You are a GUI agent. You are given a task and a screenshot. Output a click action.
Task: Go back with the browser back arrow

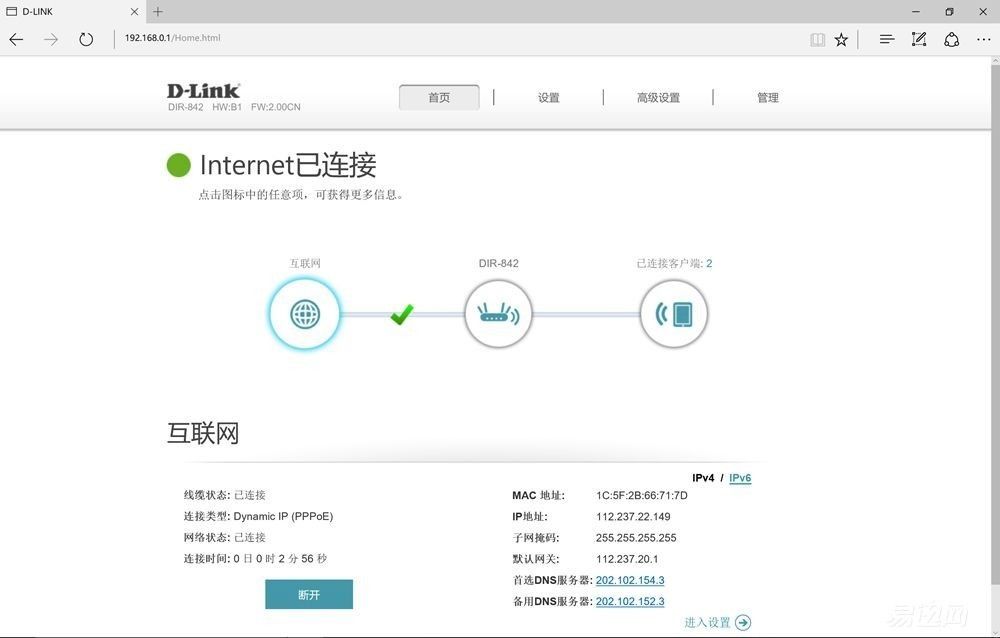point(17,39)
